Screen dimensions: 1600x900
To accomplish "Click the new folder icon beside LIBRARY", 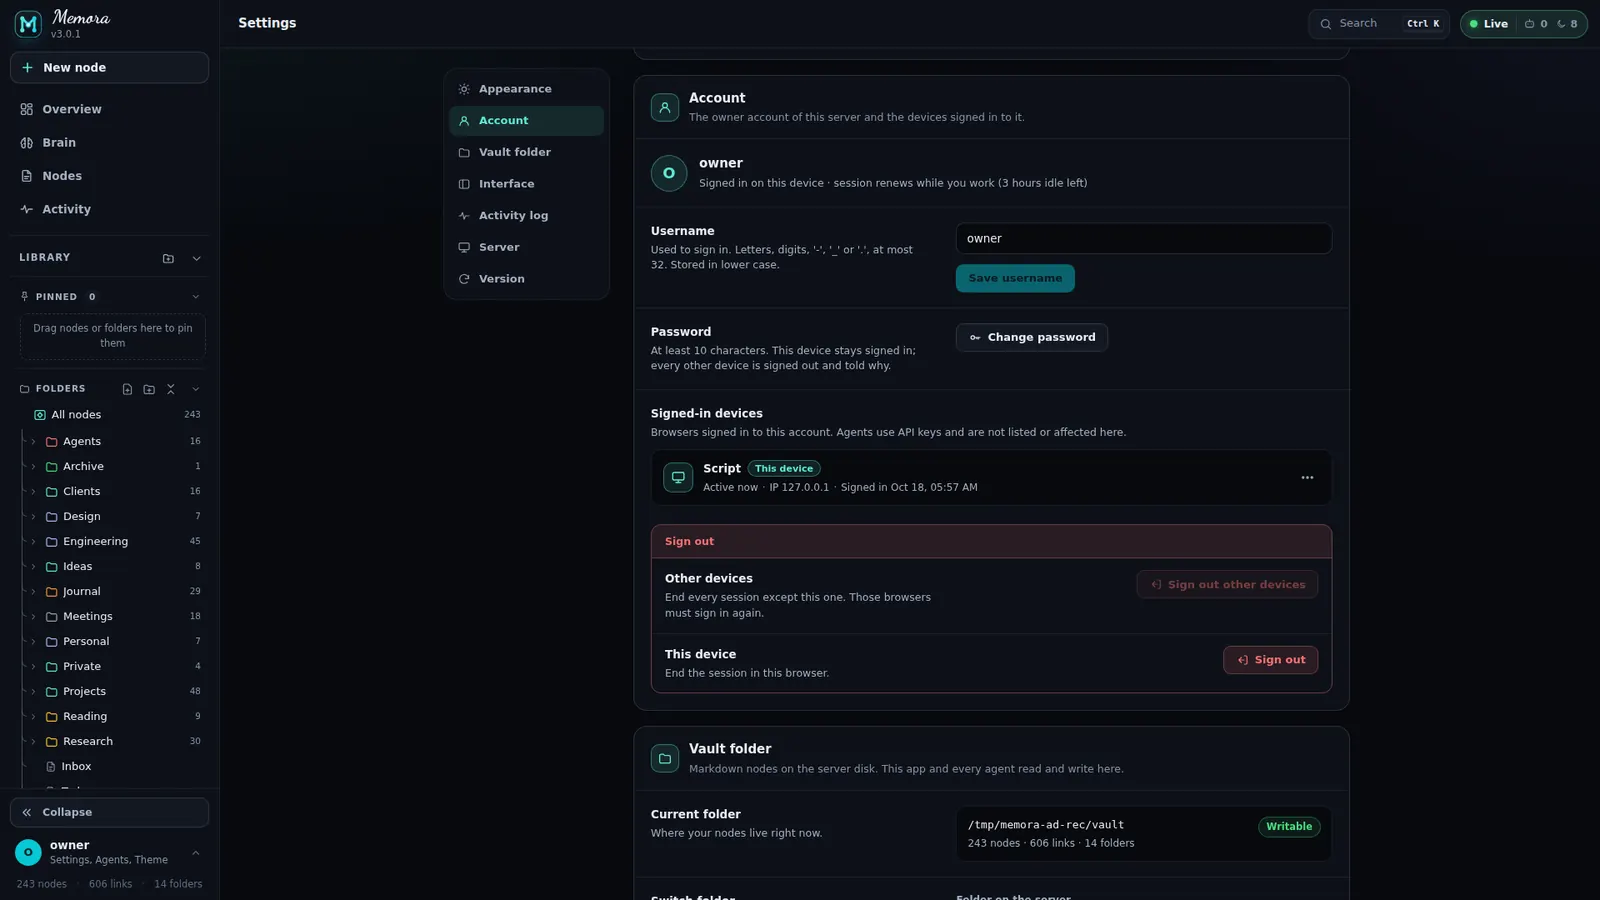I will click(x=168, y=258).
